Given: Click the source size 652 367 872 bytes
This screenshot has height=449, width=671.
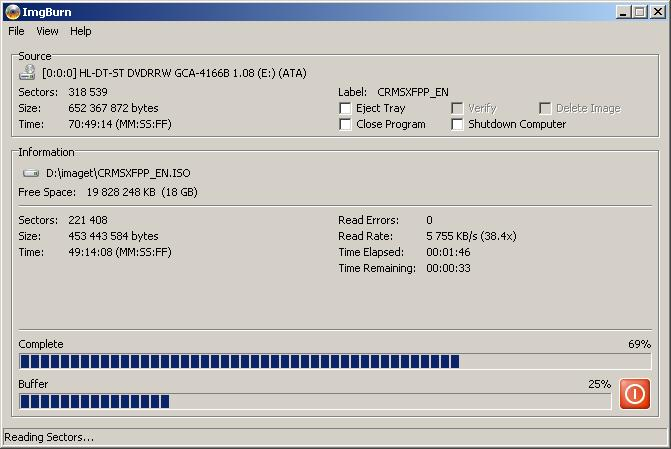Looking at the screenshot, I should (x=113, y=108).
